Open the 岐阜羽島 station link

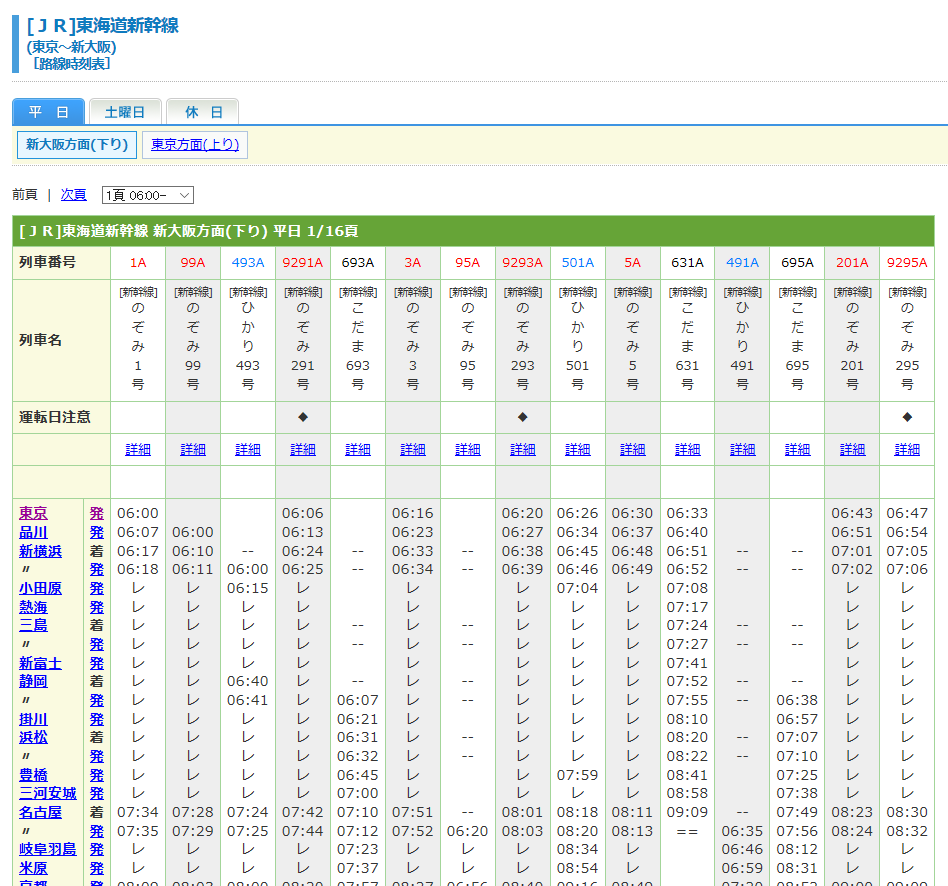(48, 849)
